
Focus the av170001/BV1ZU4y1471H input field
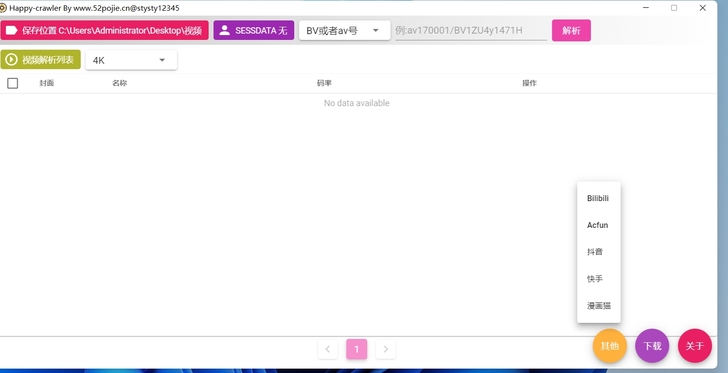tap(471, 31)
